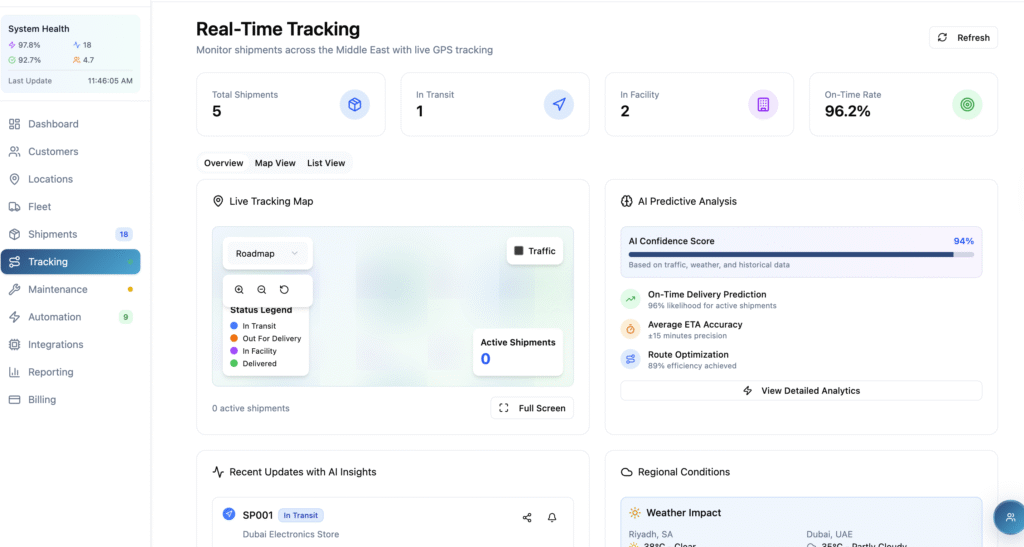Click the AI Confidence Score progress bar
The width and height of the screenshot is (1024, 547).
coord(801,255)
